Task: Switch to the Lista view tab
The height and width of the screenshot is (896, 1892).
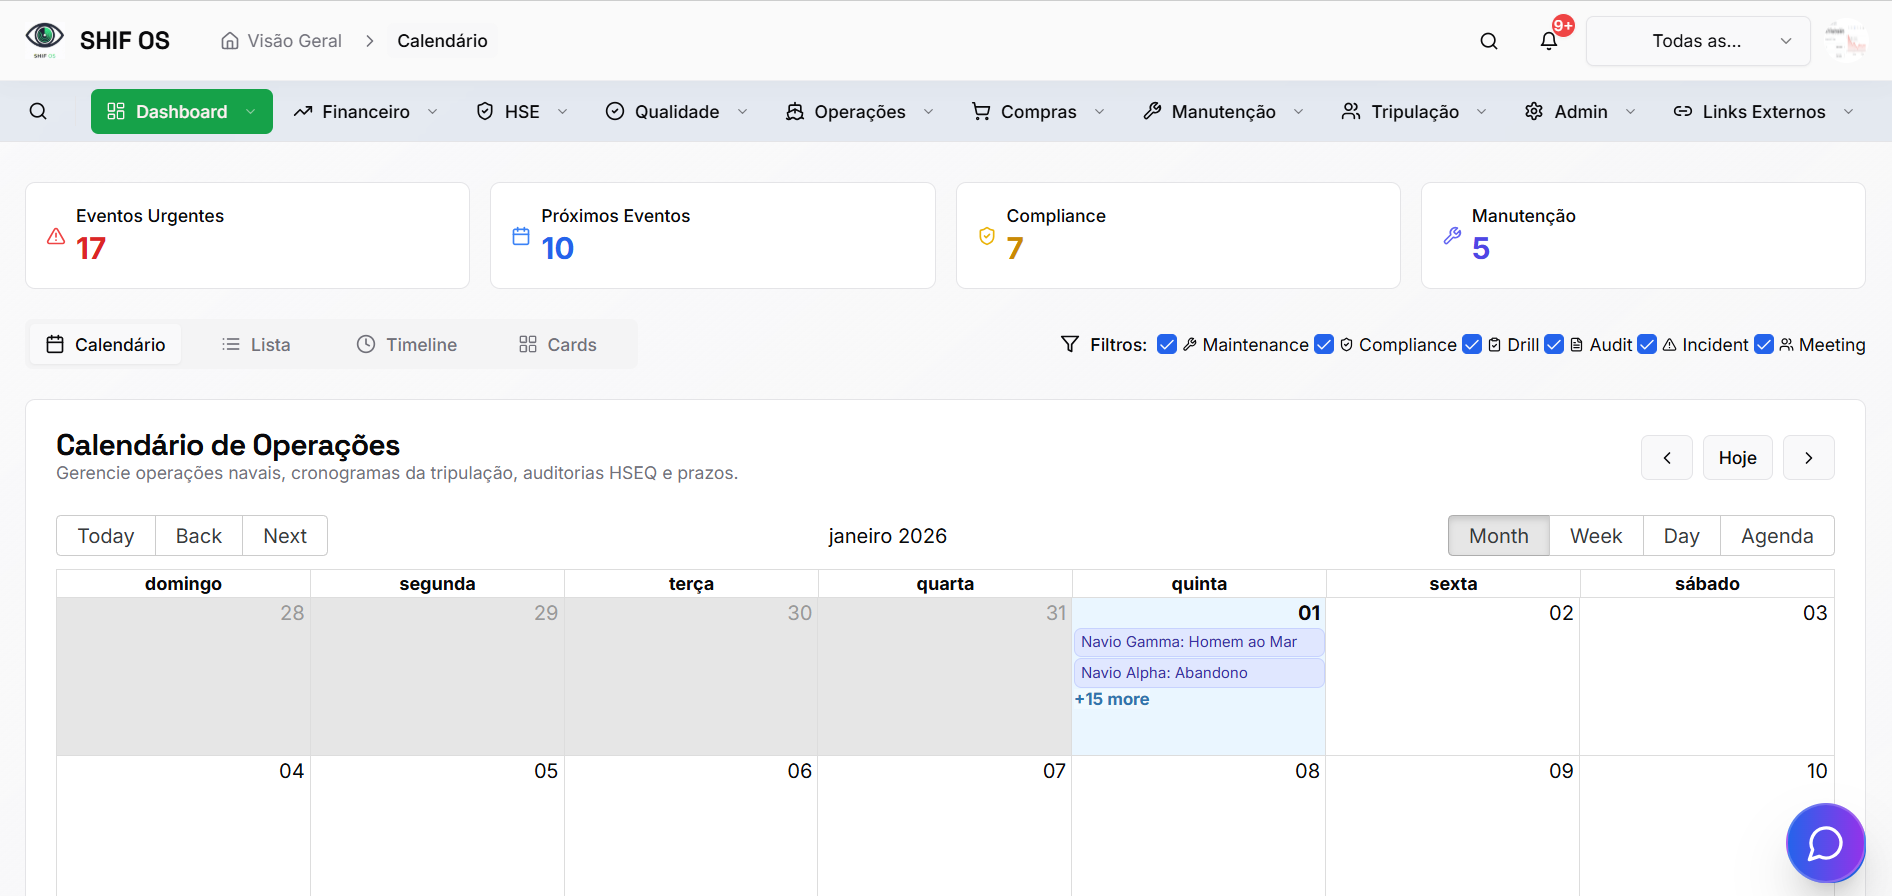Action: tap(256, 344)
